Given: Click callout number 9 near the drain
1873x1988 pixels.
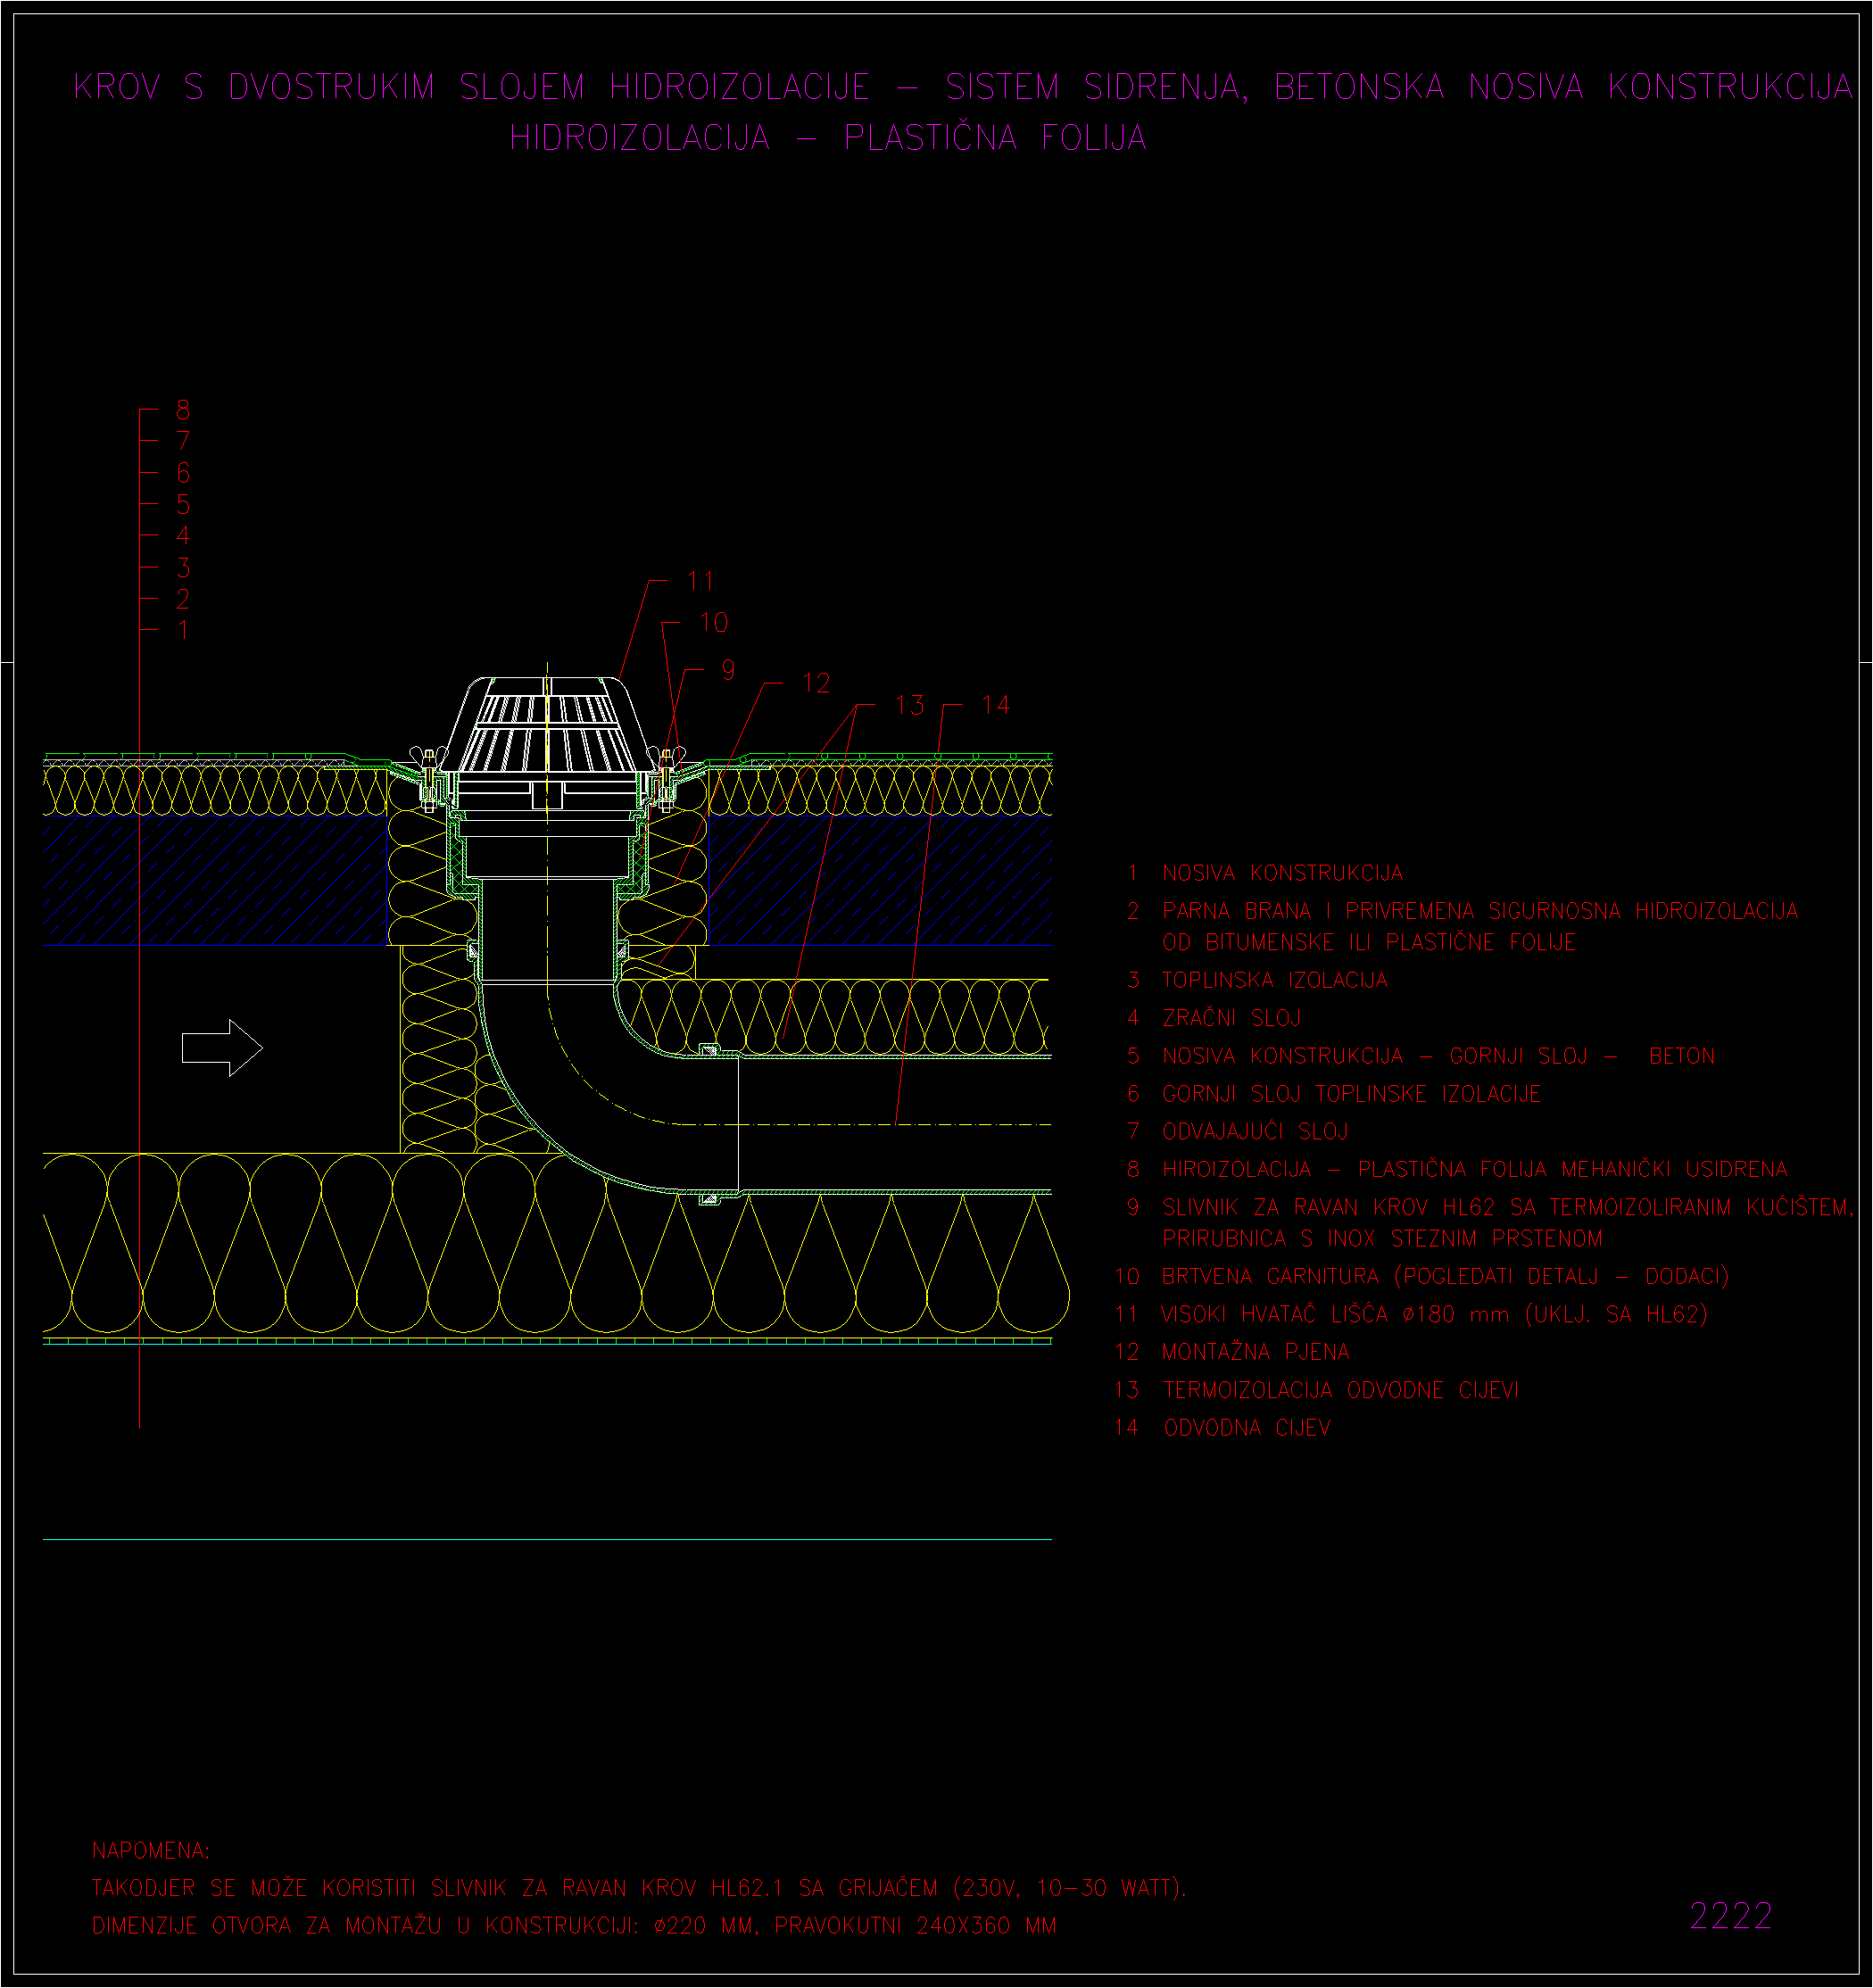Looking at the screenshot, I should 728,670.
